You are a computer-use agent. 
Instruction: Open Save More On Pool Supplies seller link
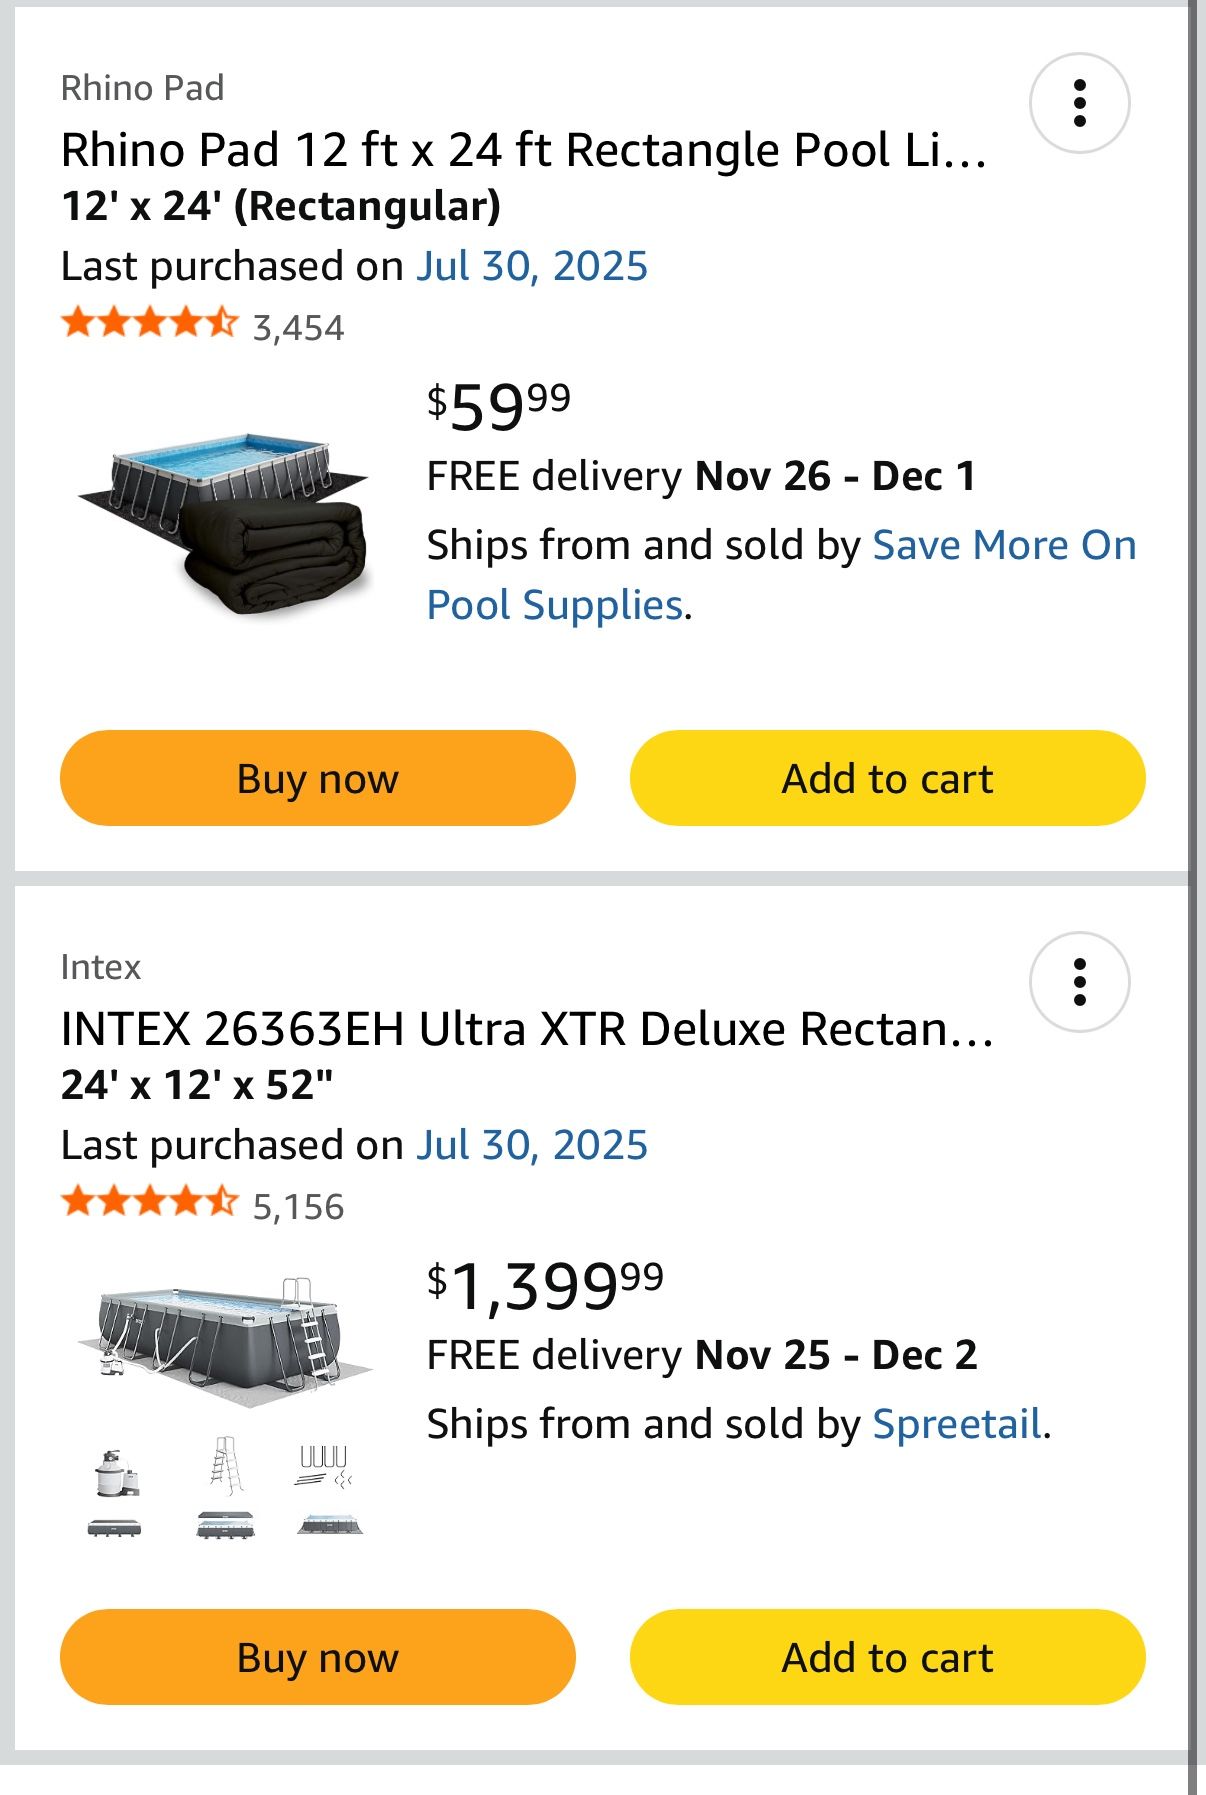[x=1003, y=546]
